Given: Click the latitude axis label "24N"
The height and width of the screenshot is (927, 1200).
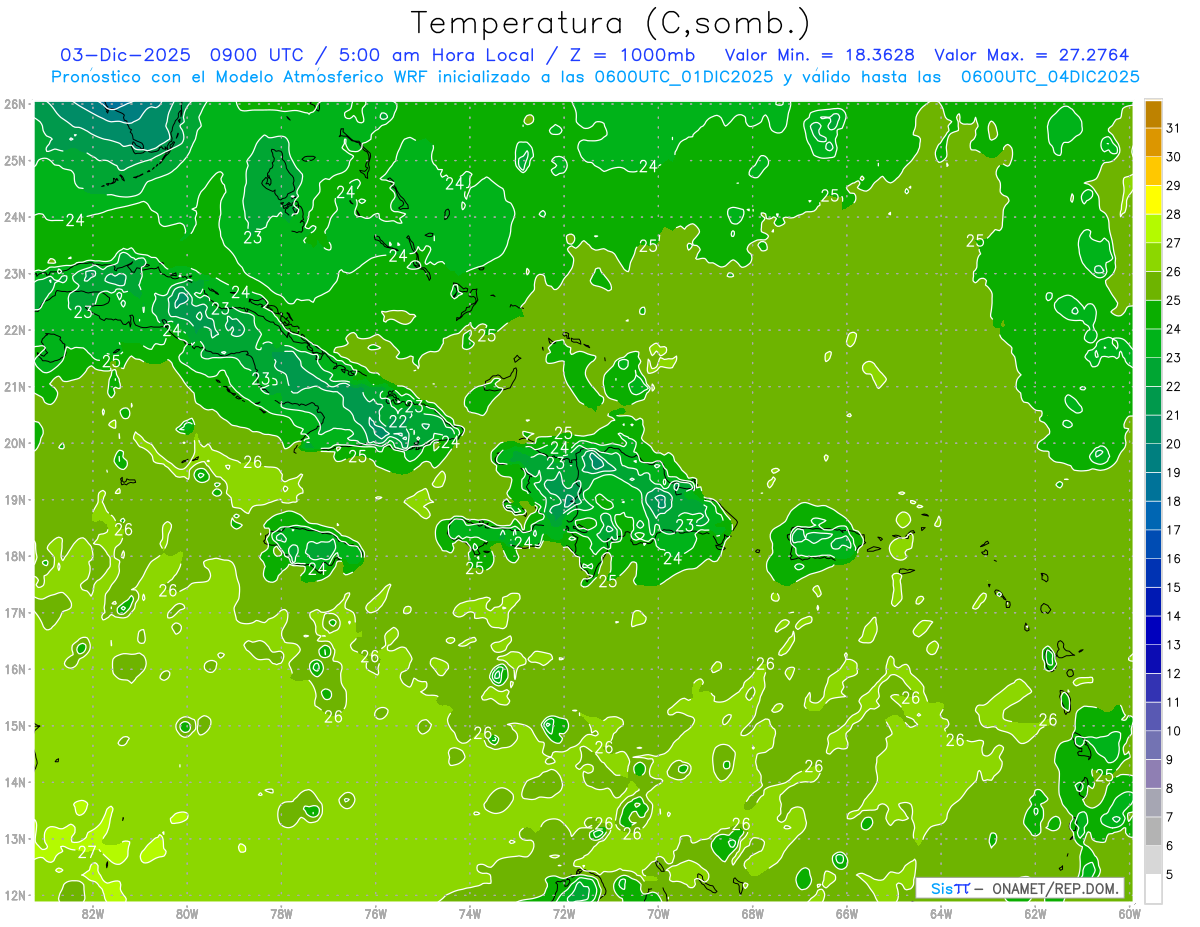Looking at the screenshot, I should tap(14, 217).
